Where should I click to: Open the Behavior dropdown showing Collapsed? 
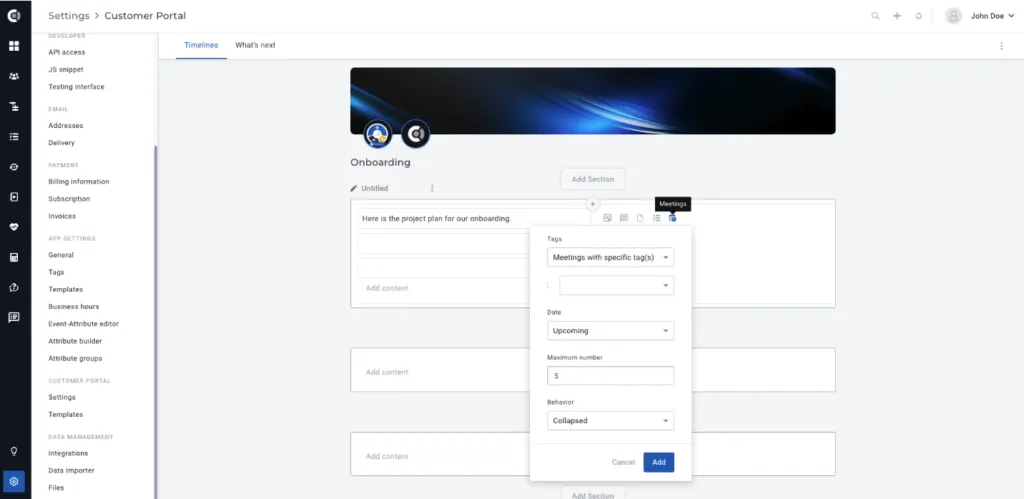pos(611,421)
